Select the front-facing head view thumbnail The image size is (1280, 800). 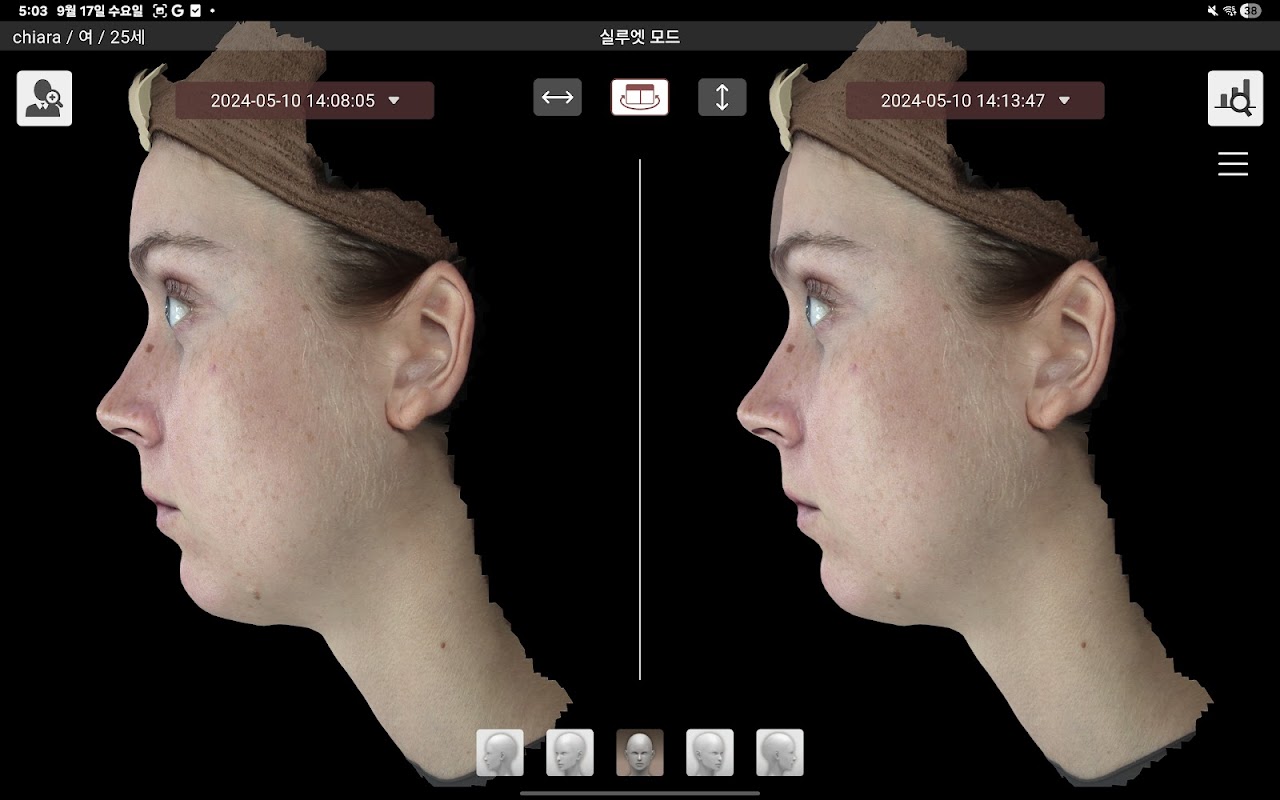tap(640, 752)
